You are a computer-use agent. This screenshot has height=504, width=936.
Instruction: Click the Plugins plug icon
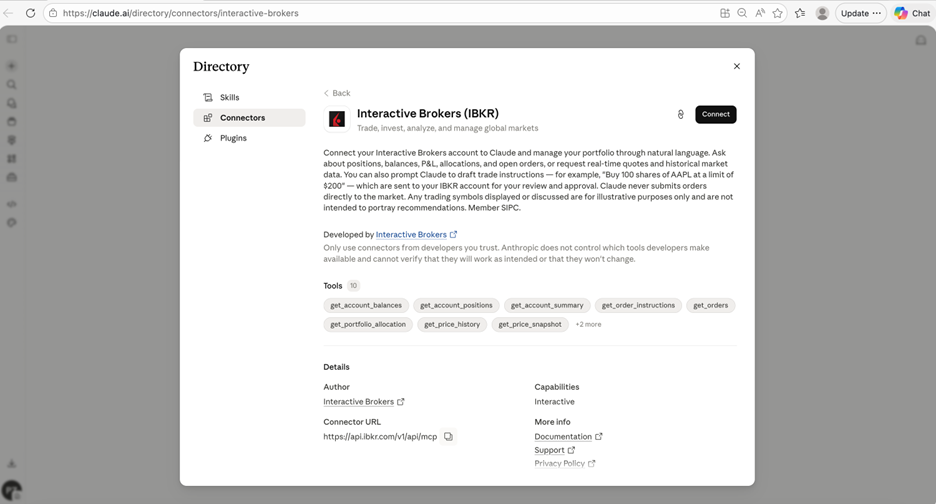point(208,138)
